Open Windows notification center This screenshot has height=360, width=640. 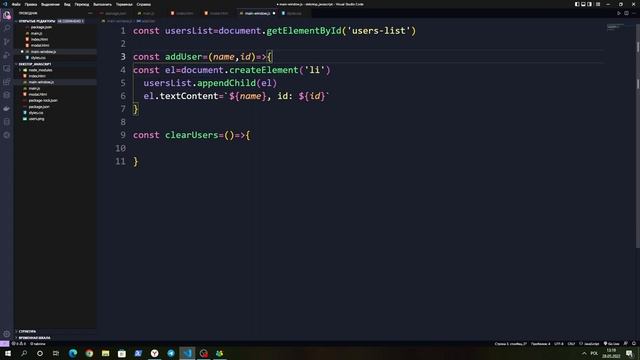[x=630, y=353]
